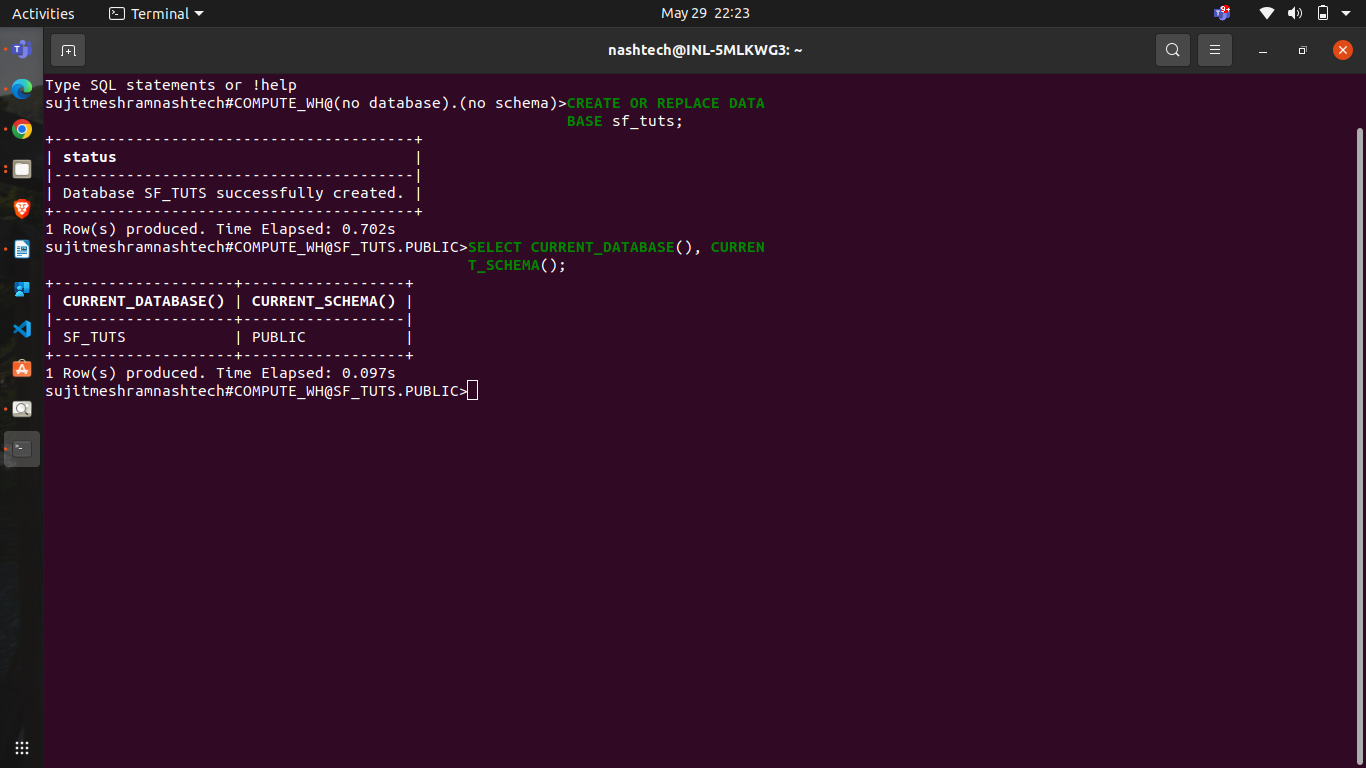Open Microsoft Edge from the dock
The height and width of the screenshot is (768, 1366).
click(x=22, y=89)
